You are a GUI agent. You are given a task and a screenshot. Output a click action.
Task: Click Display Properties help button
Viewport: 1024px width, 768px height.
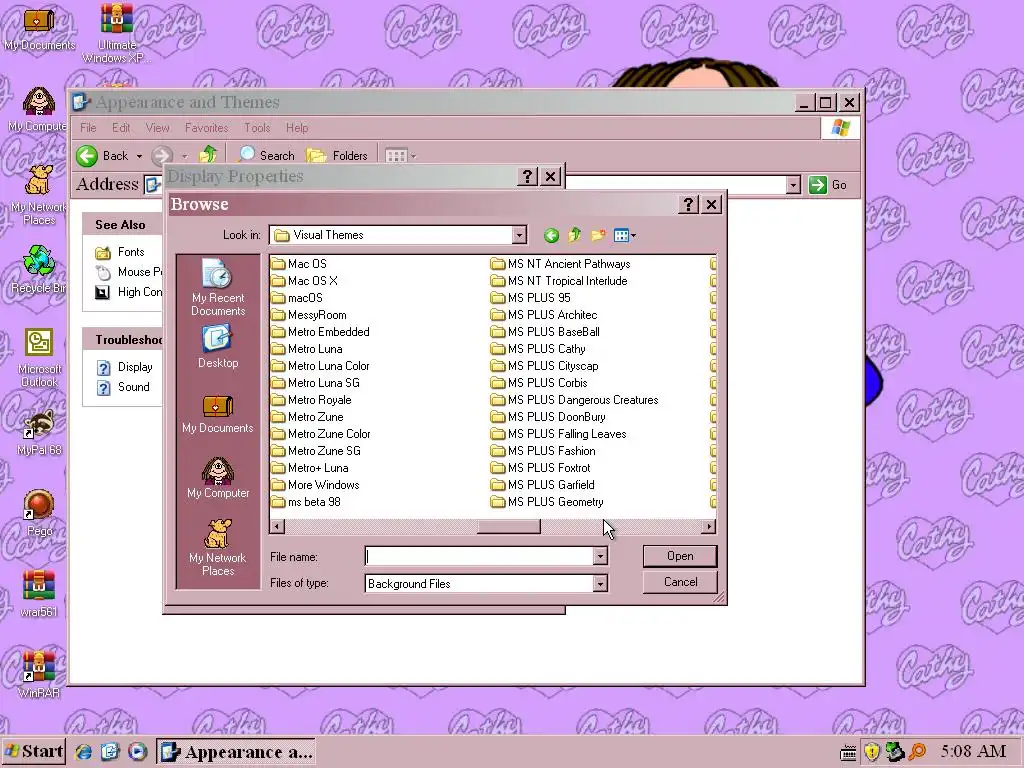[x=528, y=176]
